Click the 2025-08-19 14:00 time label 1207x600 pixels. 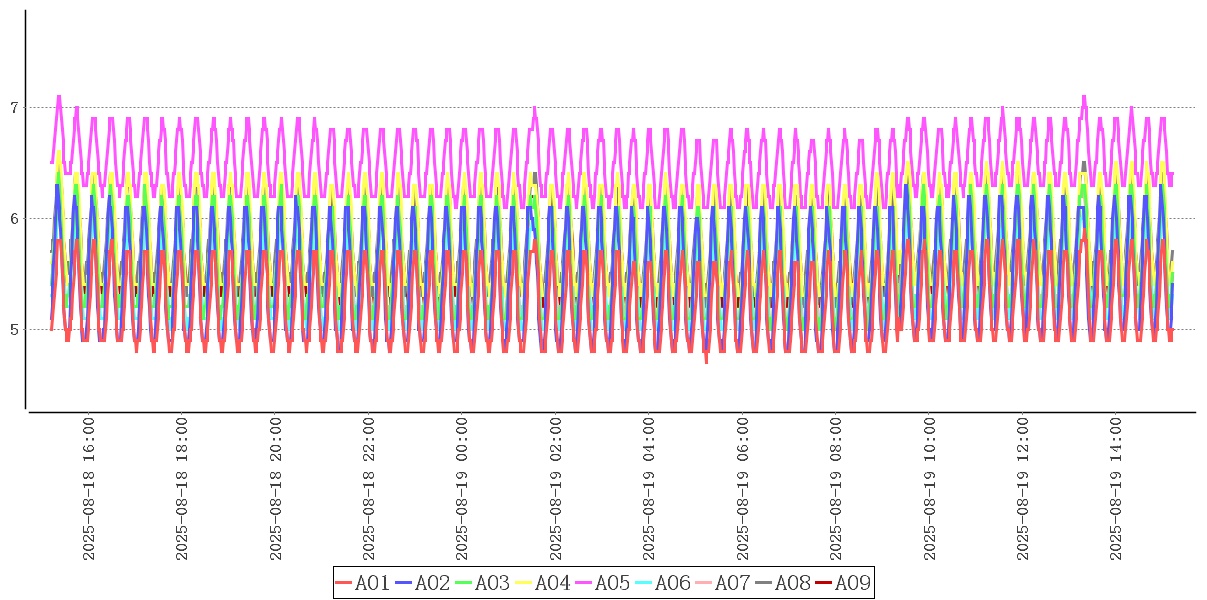tap(1116, 490)
